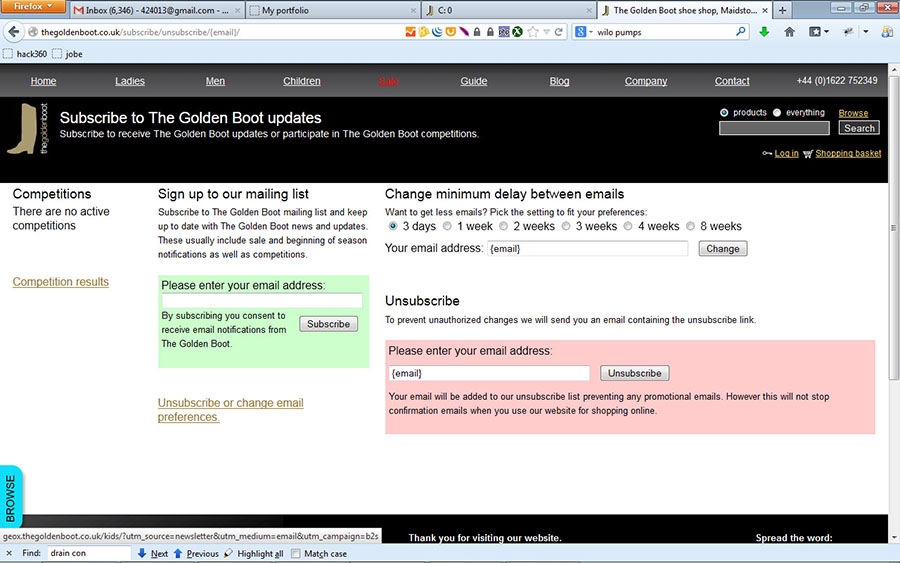Open Guide navigation menu
Screen dimensions: 900x563
coord(474,81)
